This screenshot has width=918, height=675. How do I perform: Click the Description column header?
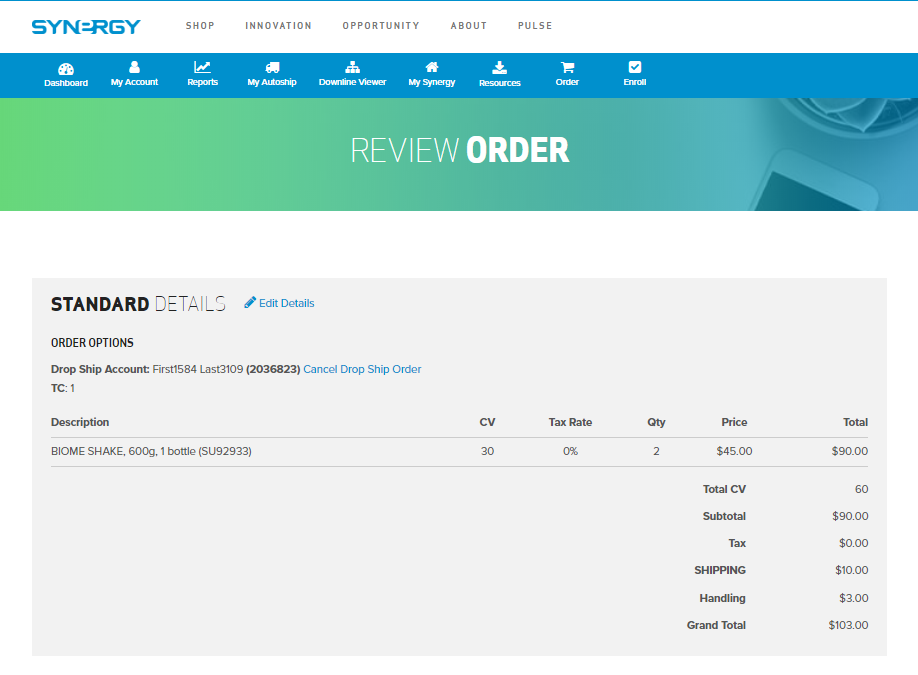pos(80,422)
